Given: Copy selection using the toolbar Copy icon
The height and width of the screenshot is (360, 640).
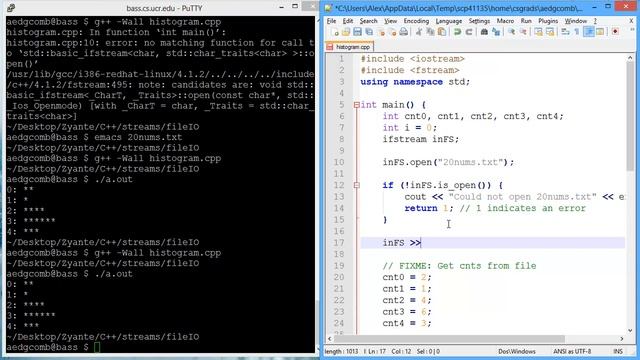Looking at the screenshot, I should [x=430, y=32].
